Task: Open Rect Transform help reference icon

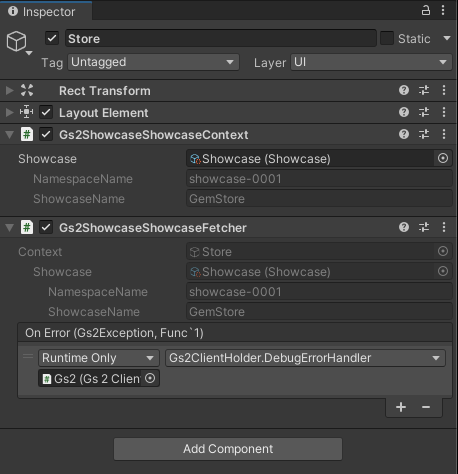Action: [404, 90]
